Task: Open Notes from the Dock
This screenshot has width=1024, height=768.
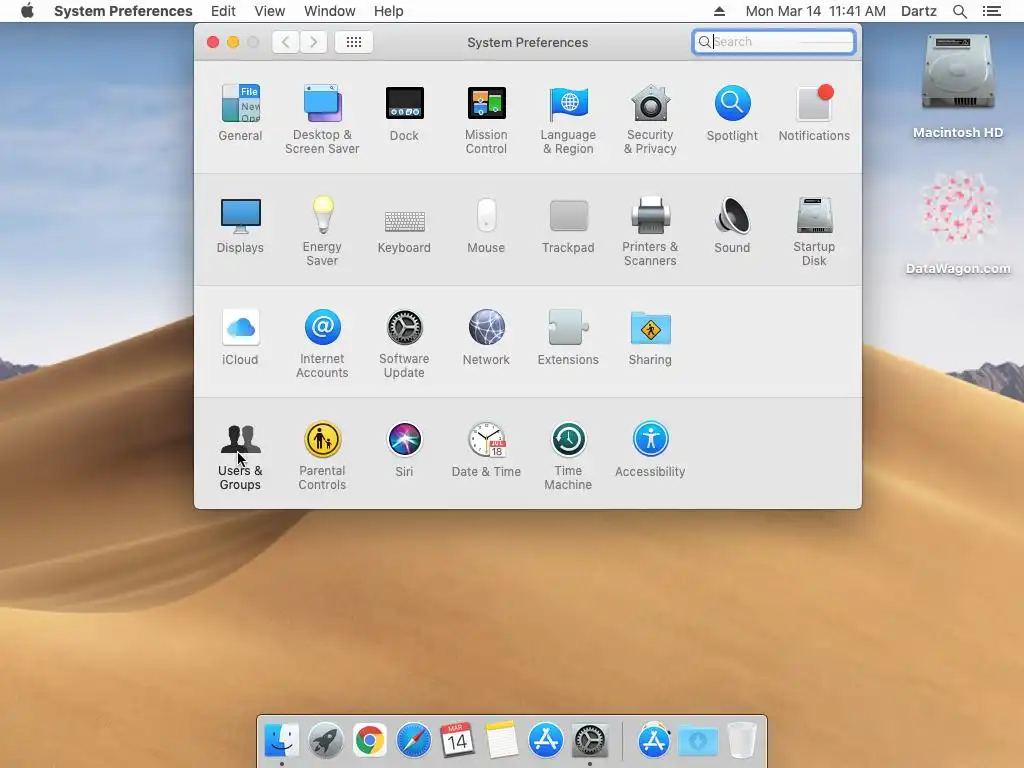Action: [502, 741]
